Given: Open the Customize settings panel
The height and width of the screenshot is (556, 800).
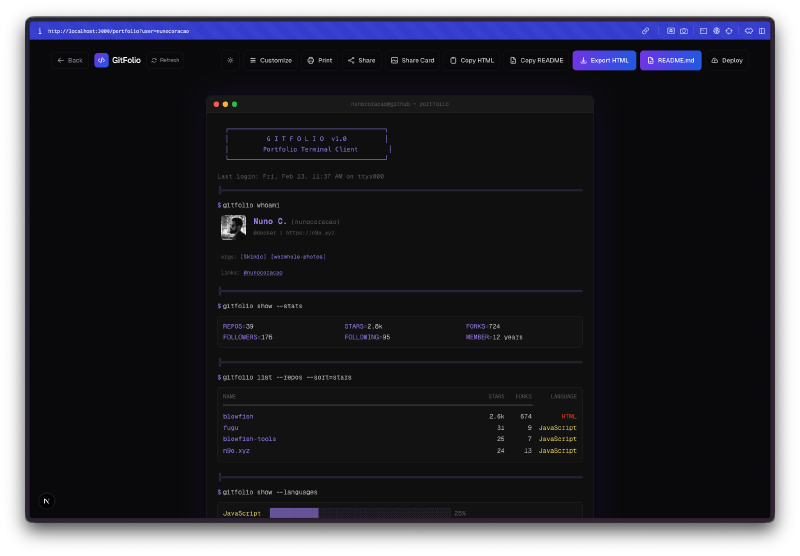Looking at the screenshot, I should click(x=270, y=60).
